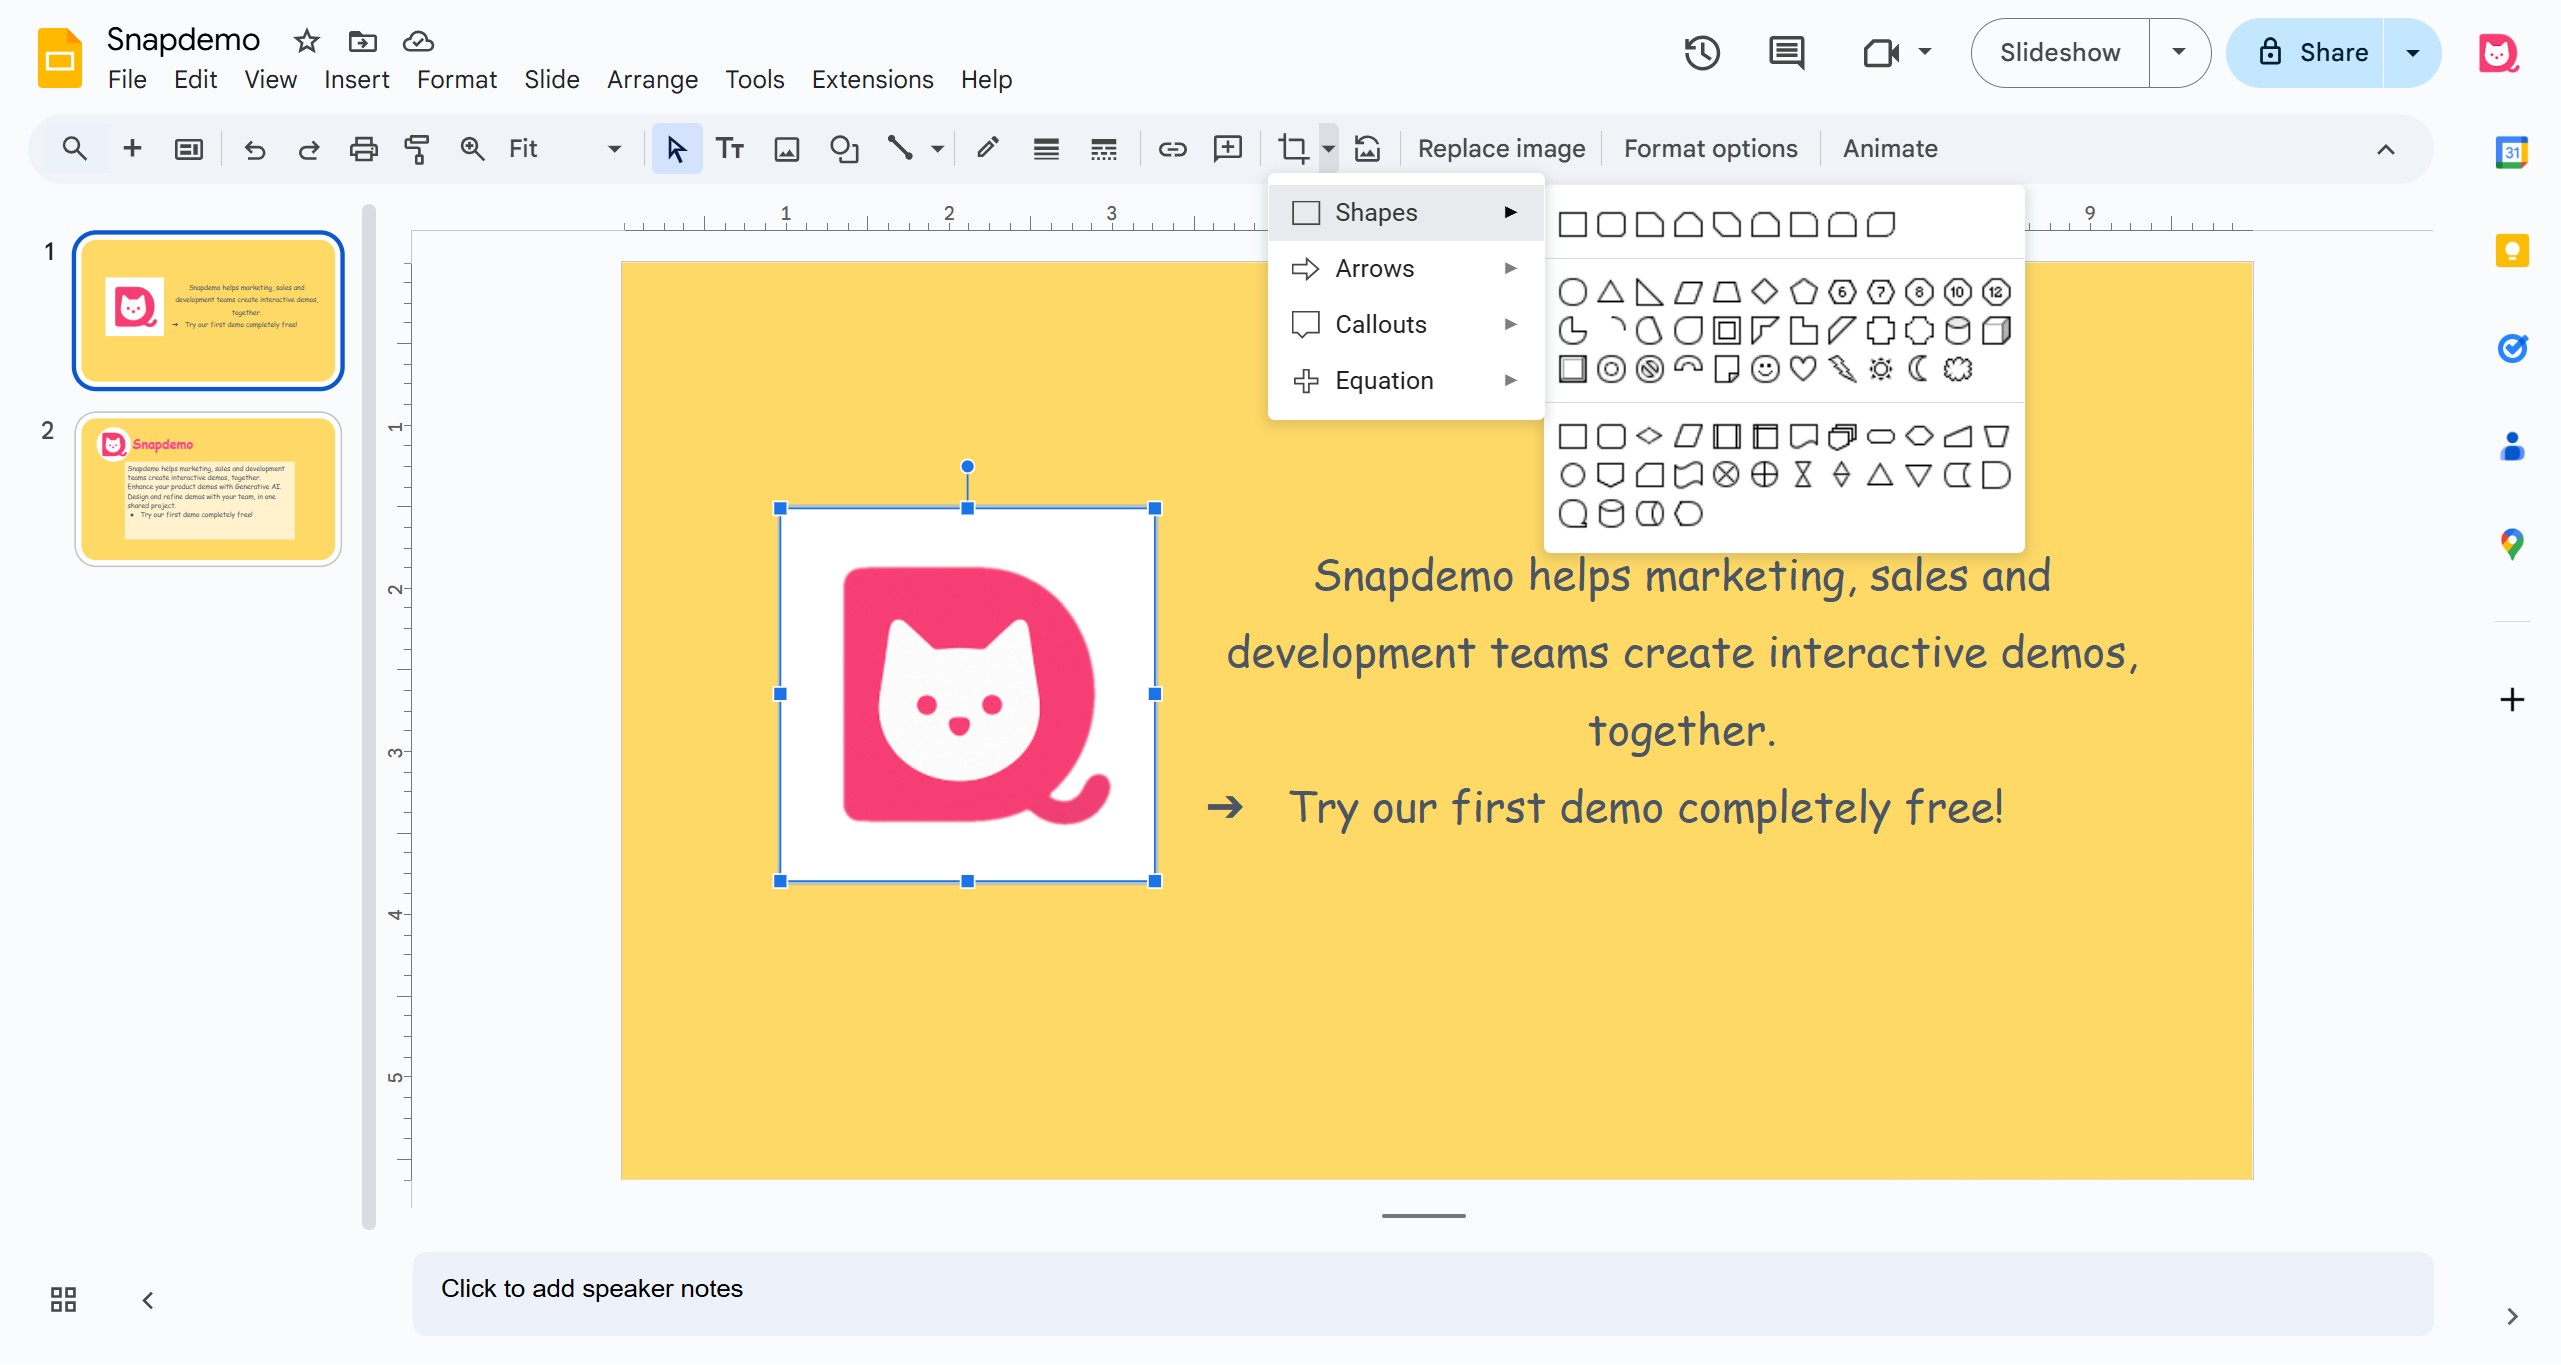Choose the smiley face shape
Image resolution: width=2561 pixels, height=1365 pixels.
pos(1766,369)
